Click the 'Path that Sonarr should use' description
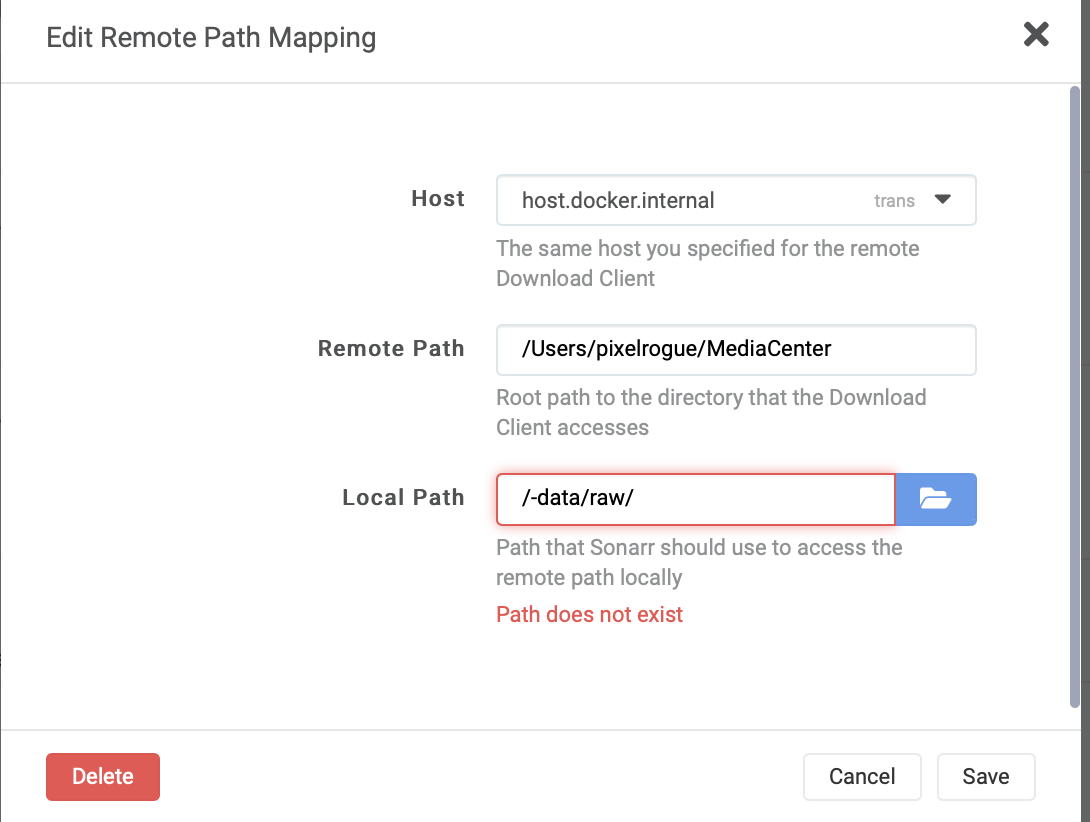The width and height of the screenshot is (1090, 822). [699, 562]
